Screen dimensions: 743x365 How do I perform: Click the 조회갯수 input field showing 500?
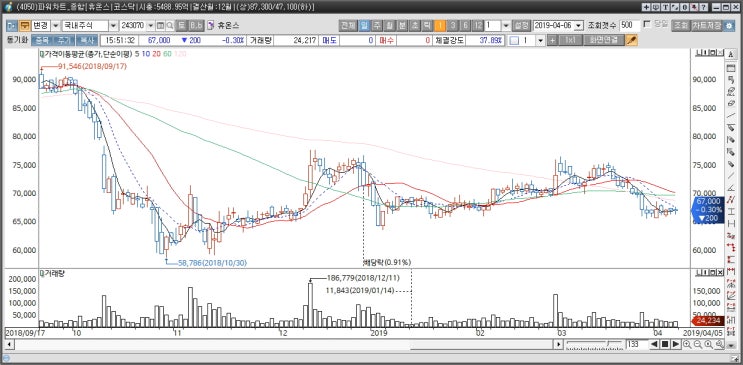point(630,26)
